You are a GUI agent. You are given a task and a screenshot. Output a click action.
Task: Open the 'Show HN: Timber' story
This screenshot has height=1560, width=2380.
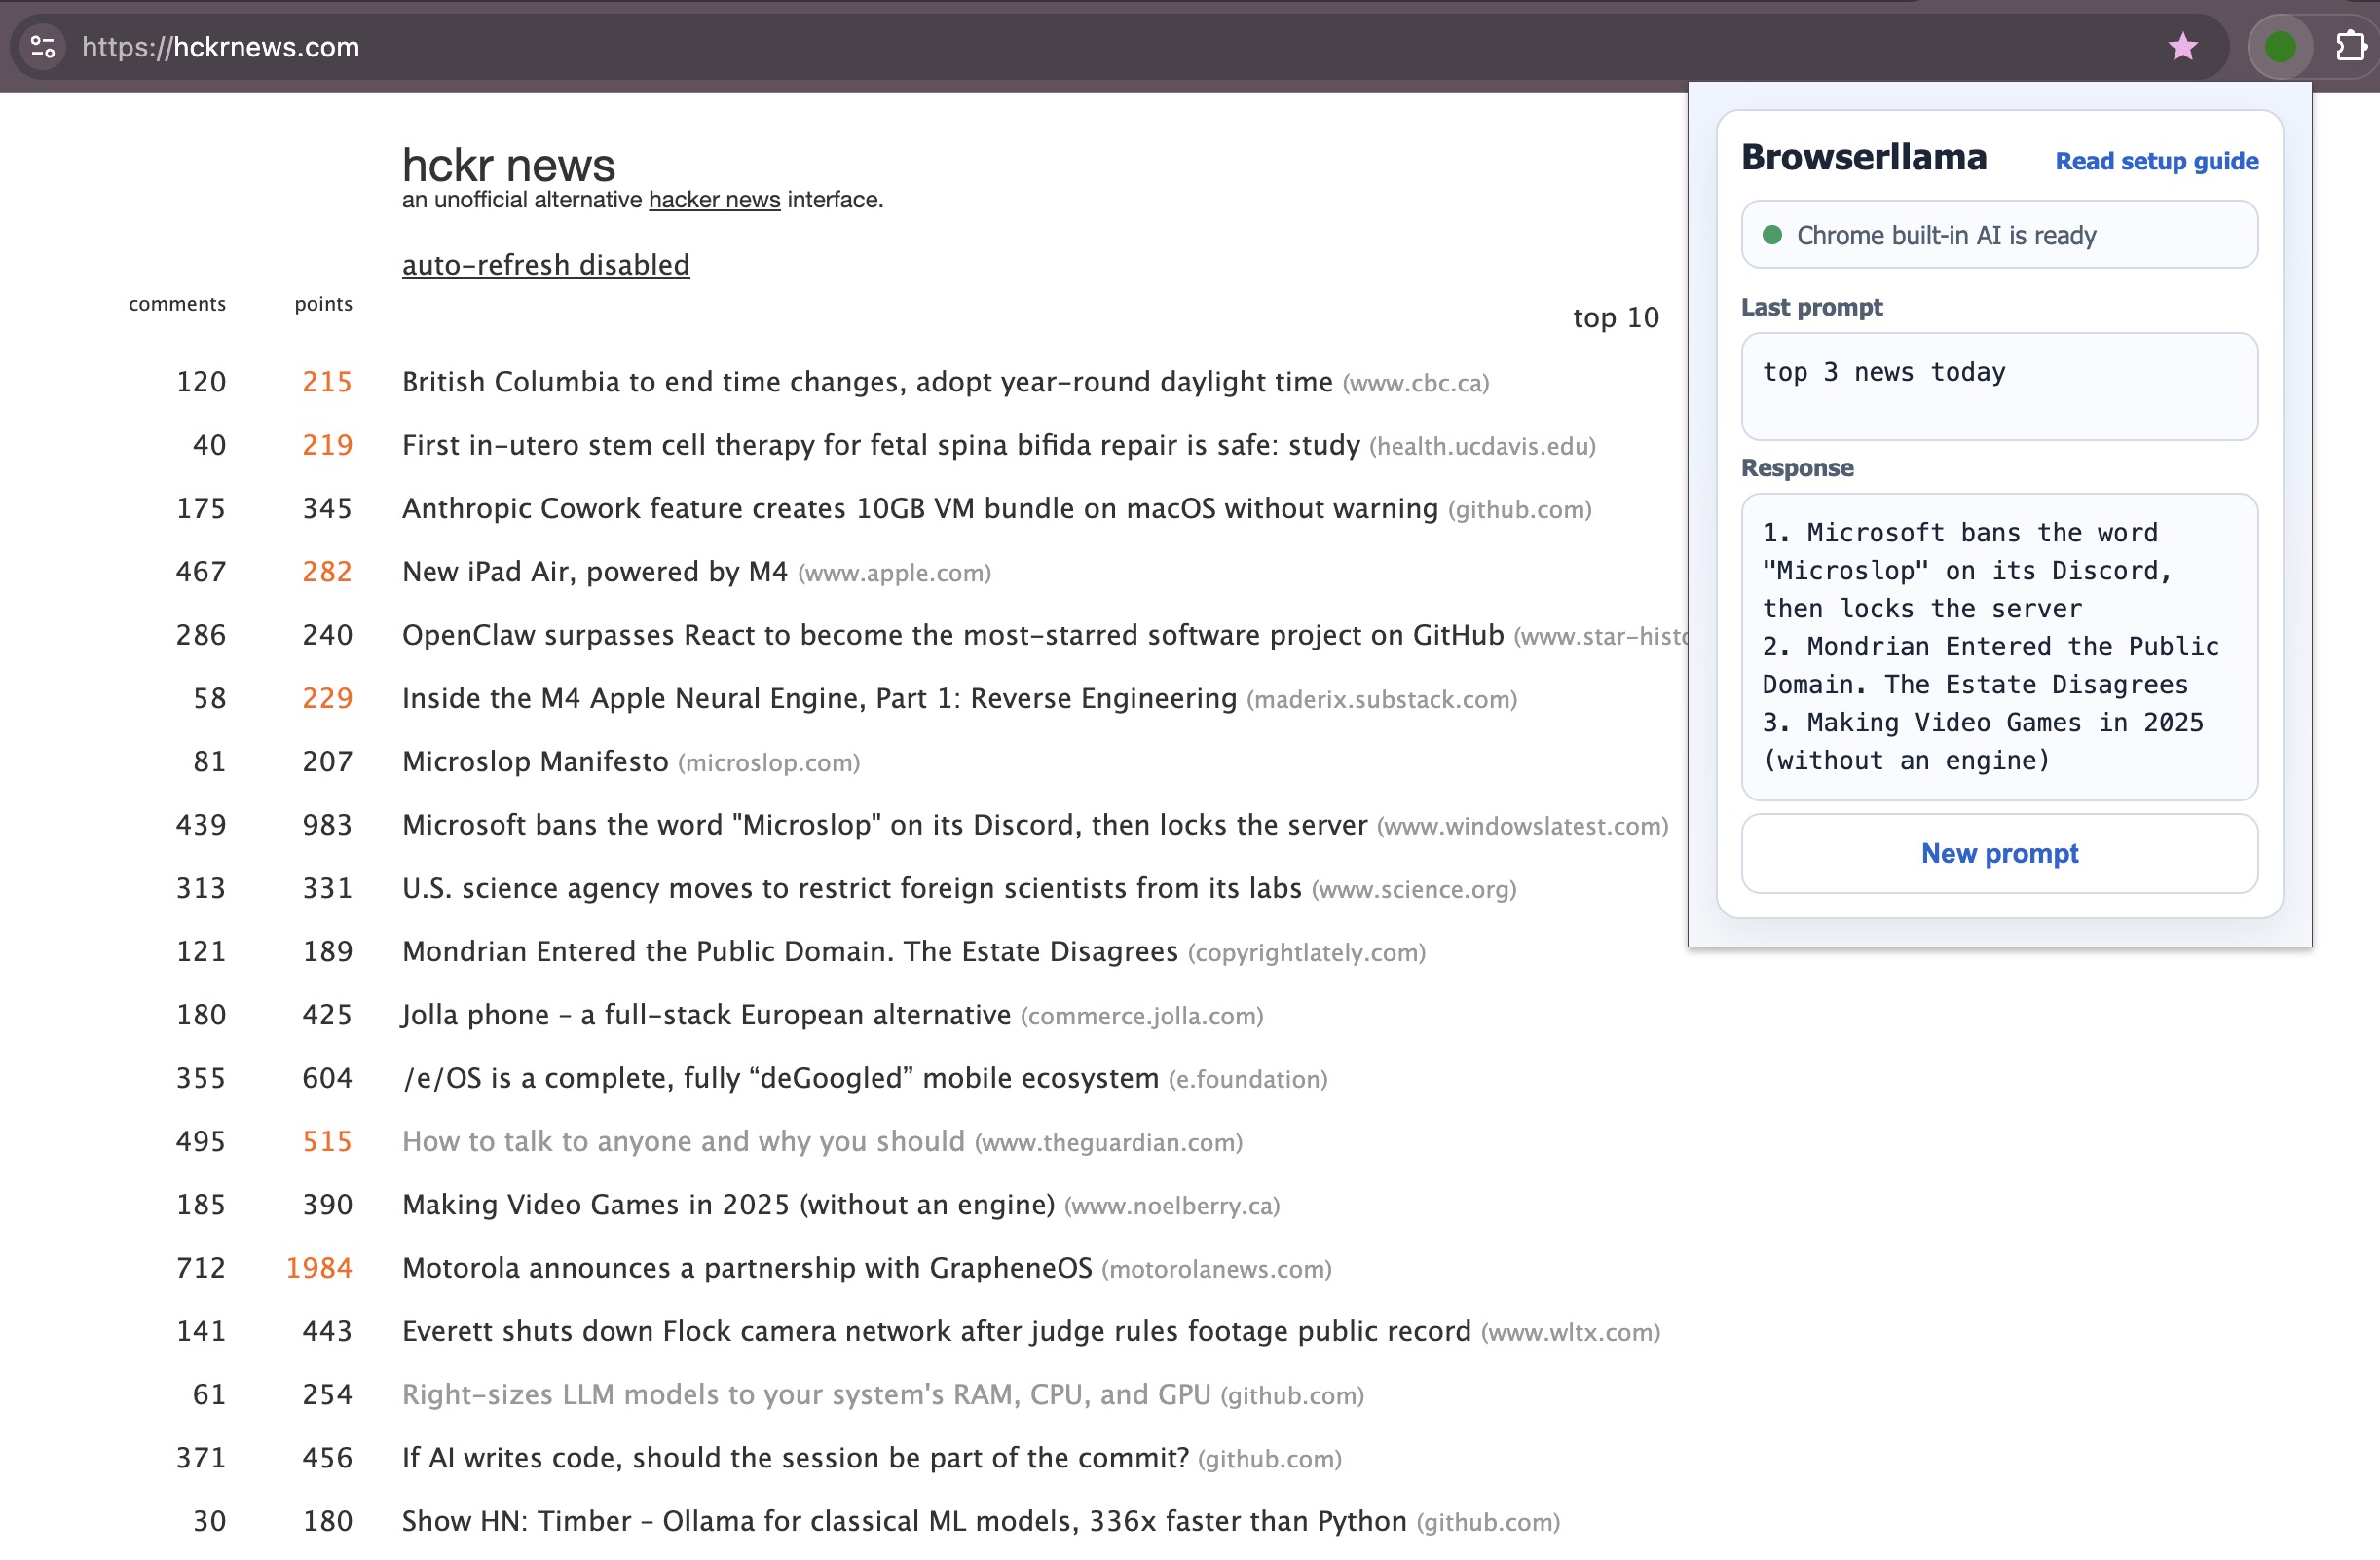tap(905, 1520)
